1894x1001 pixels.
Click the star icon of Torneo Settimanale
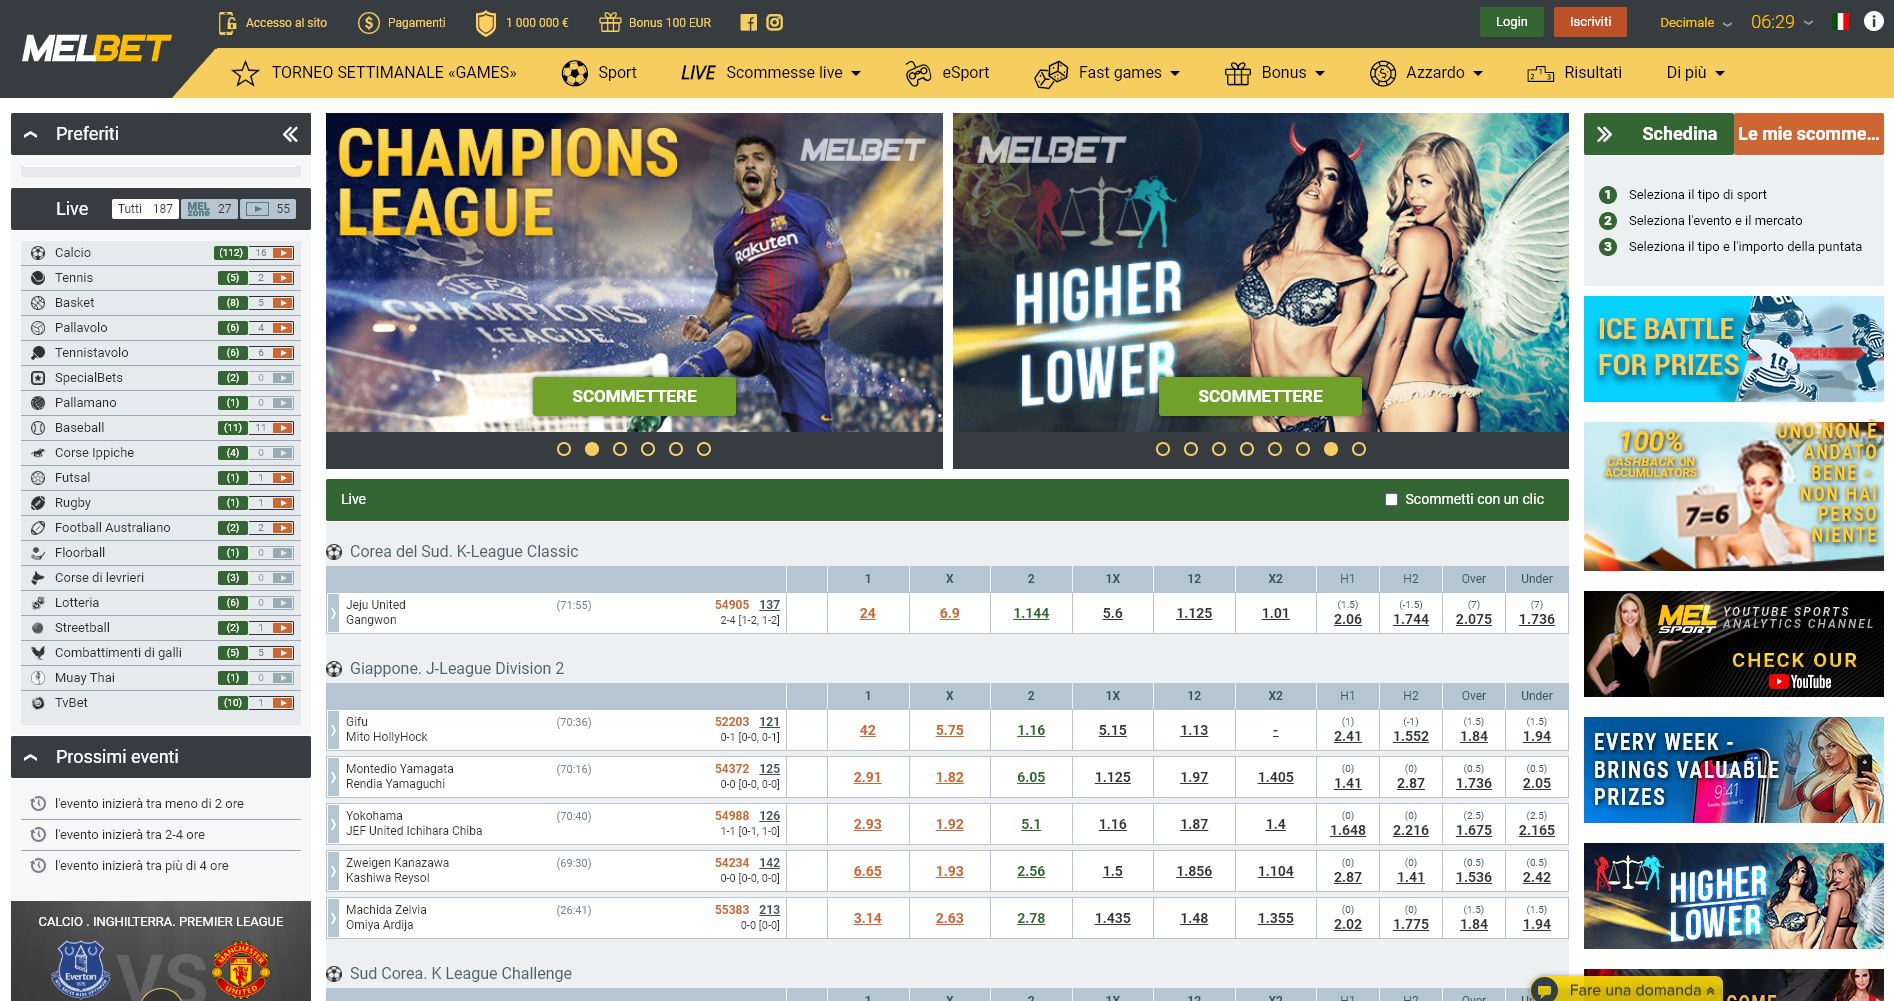pos(245,73)
